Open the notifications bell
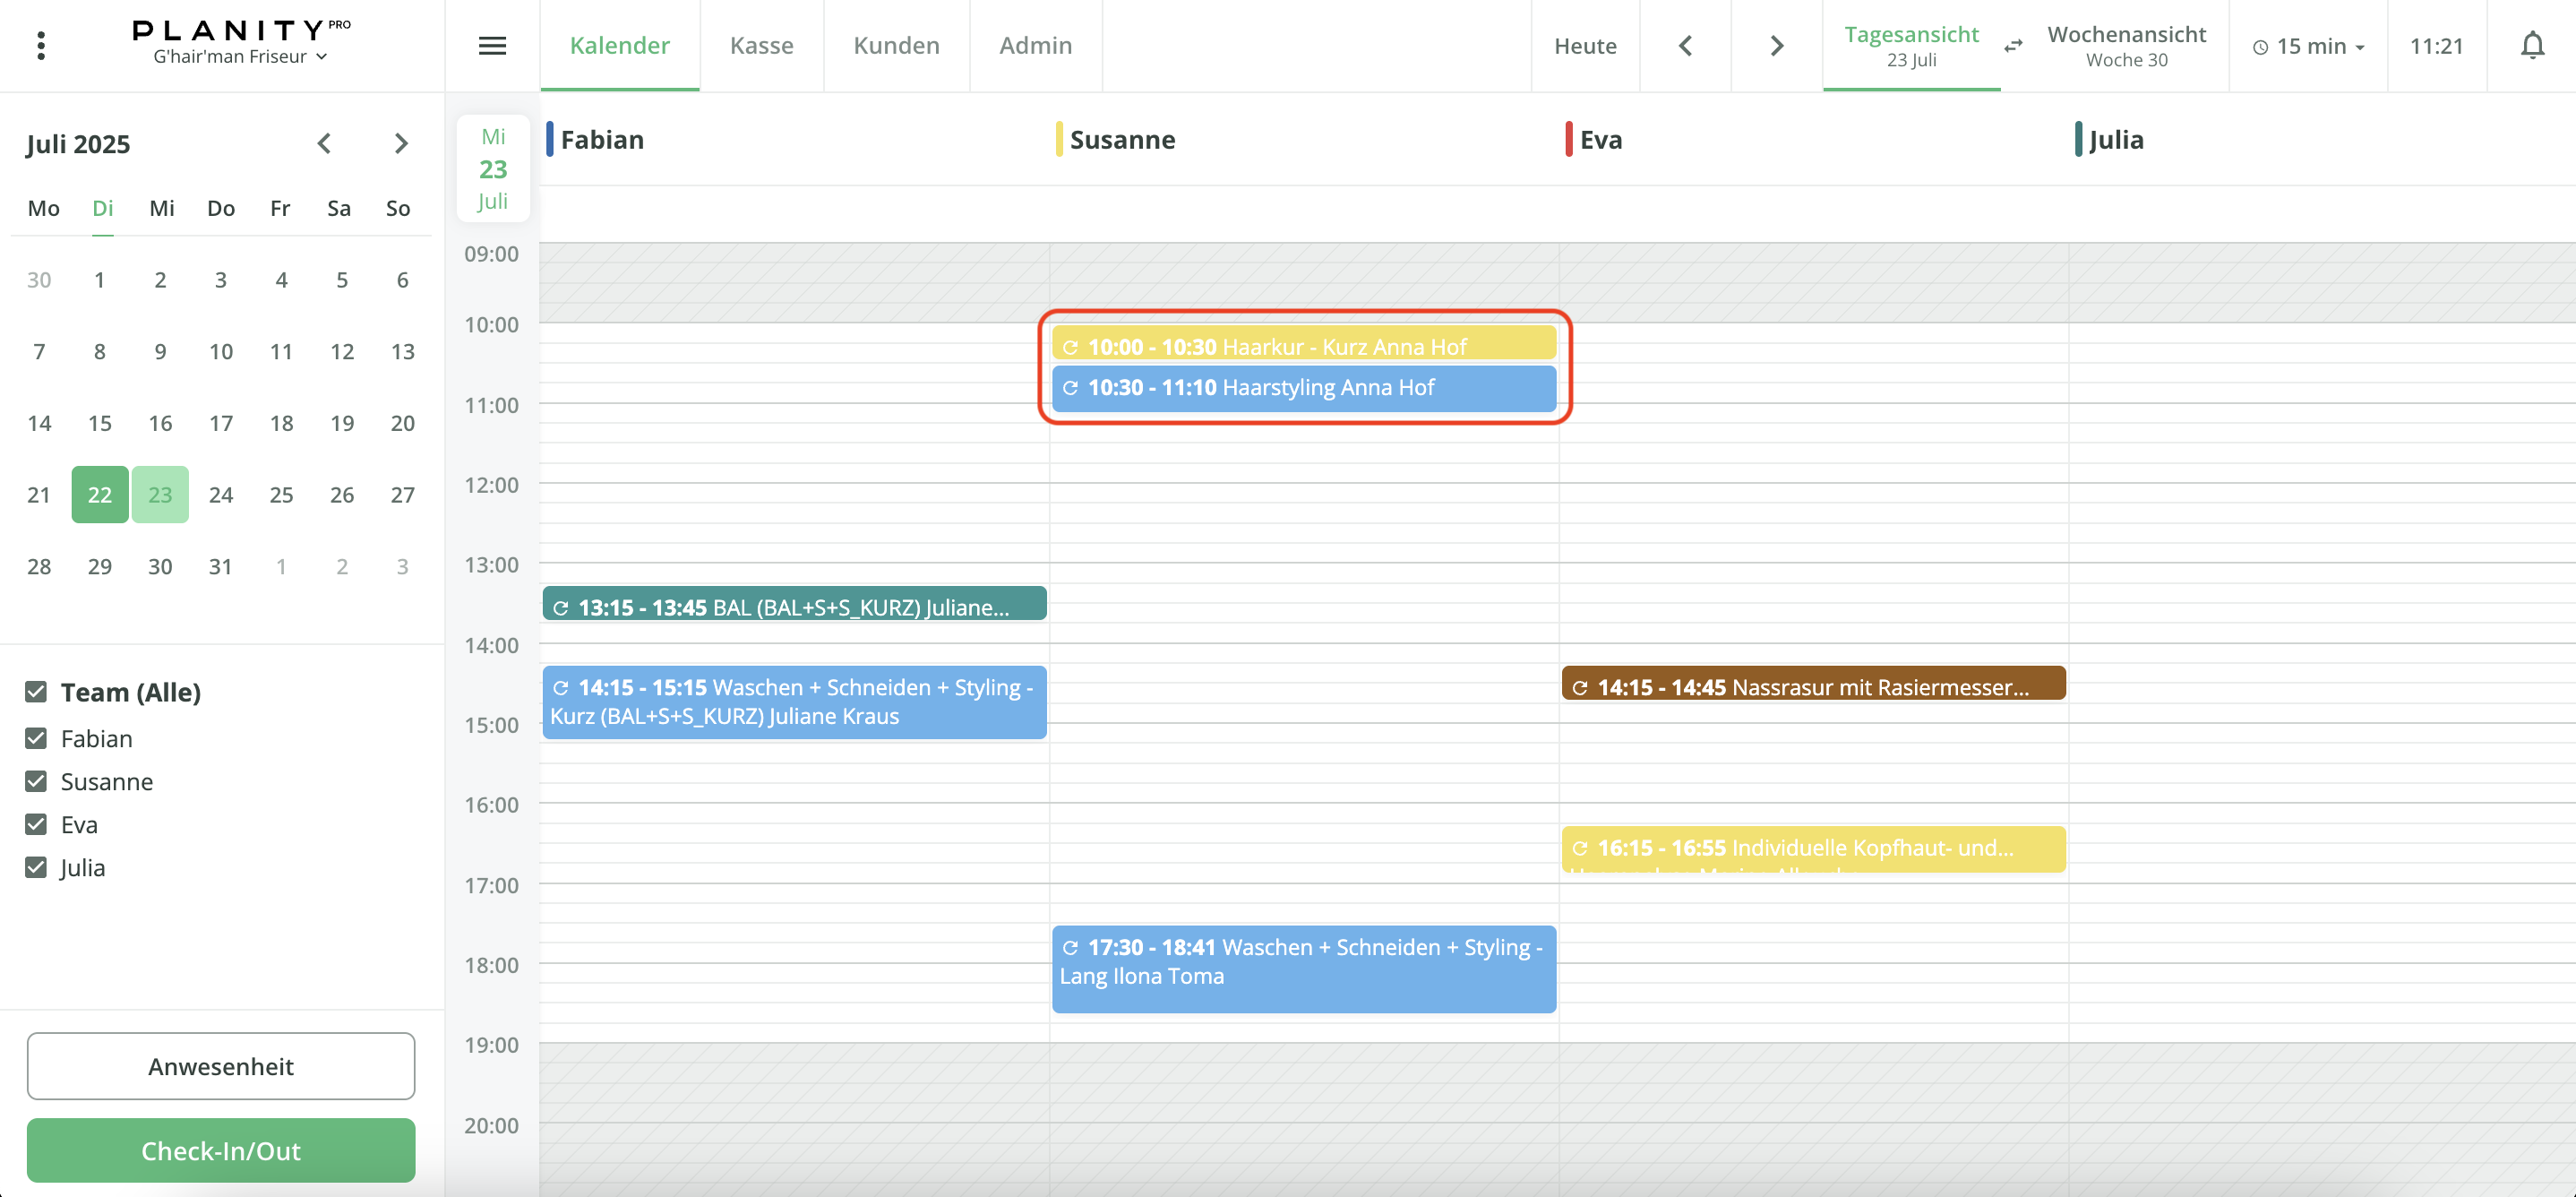The width and height of the screenshot is (2576, 1197). coord(2532,46)
